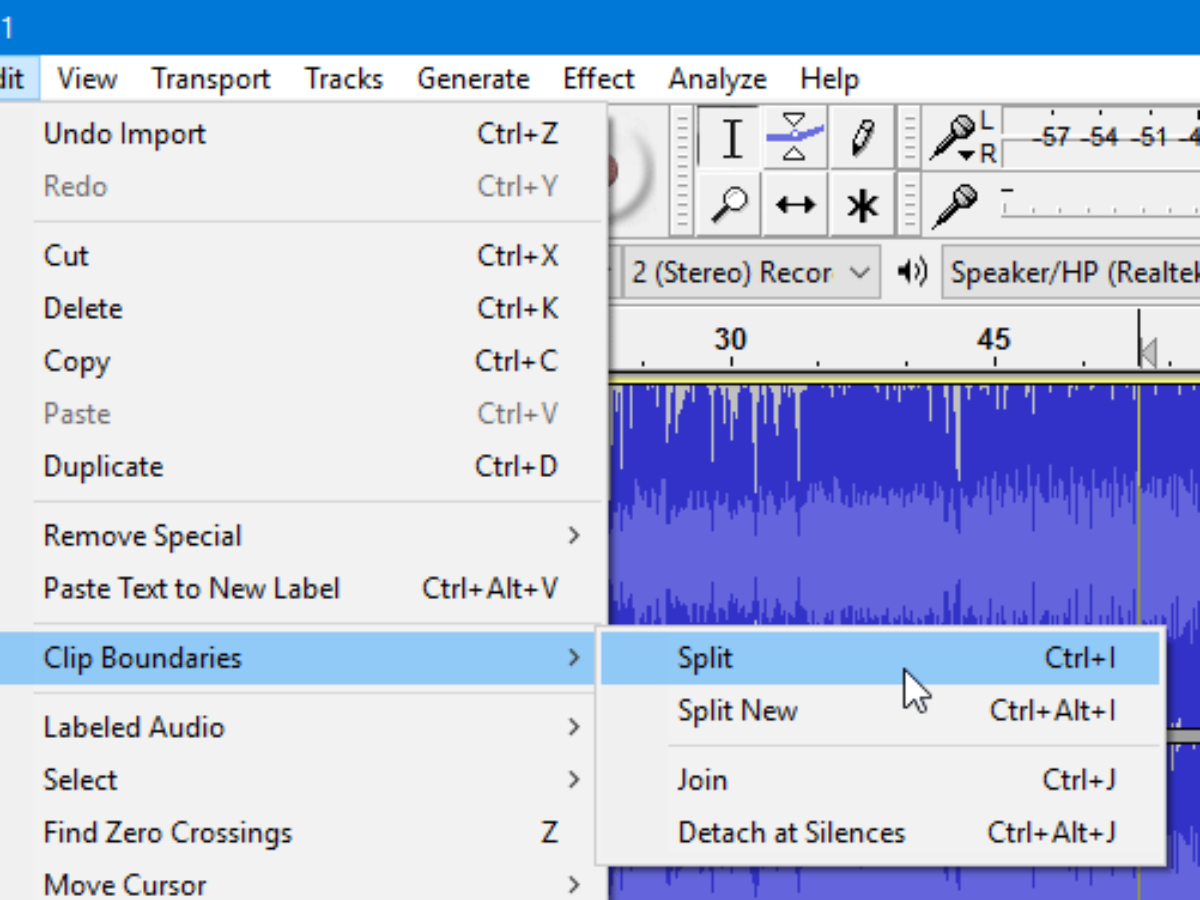Select the Draw pencil tool
The image size is (1200, 900).
pos(861,138)
